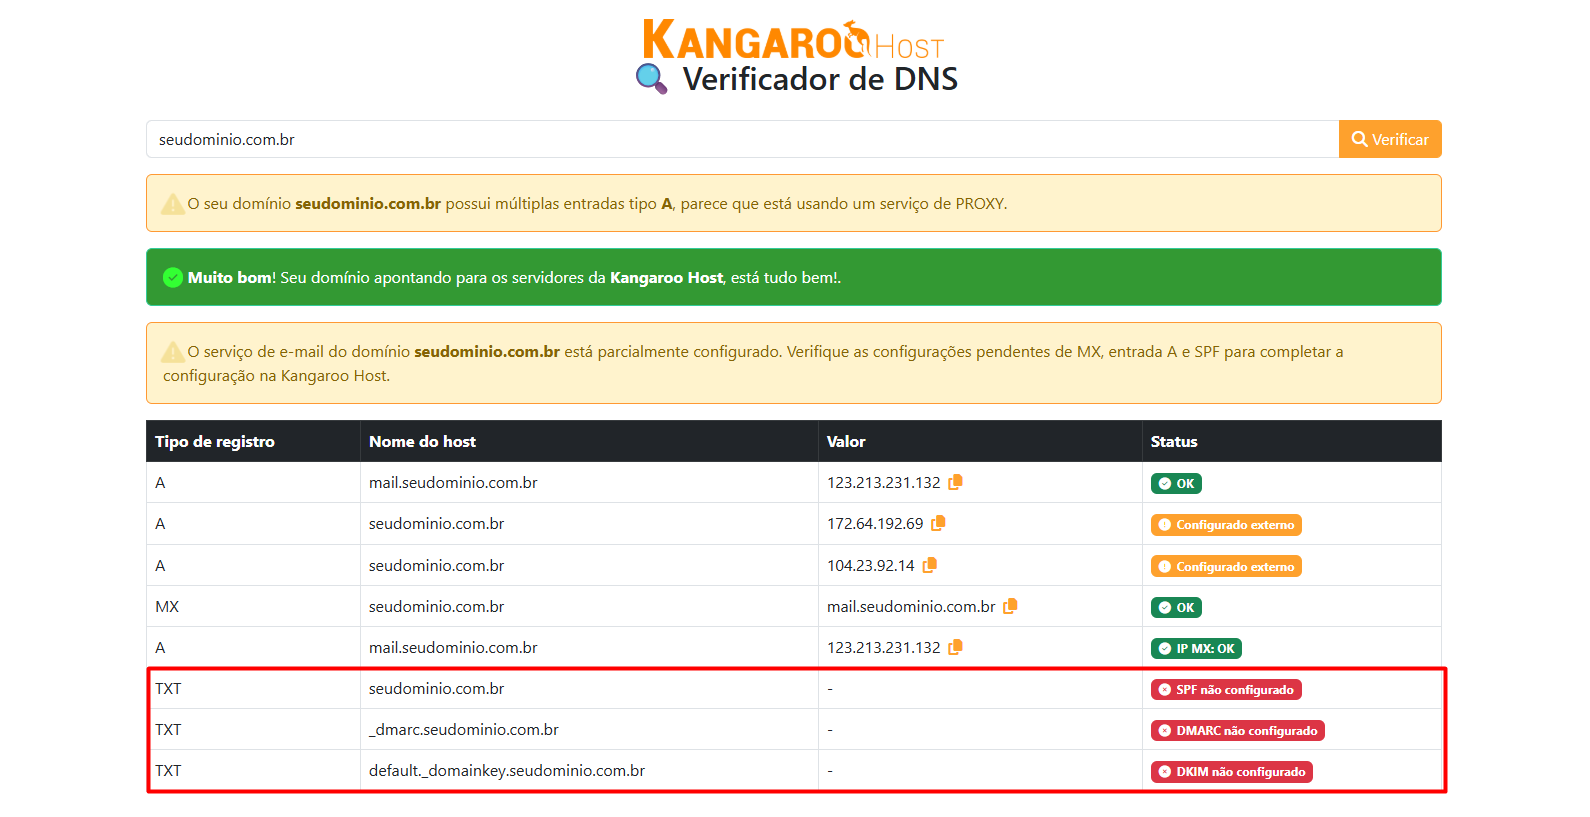The image size is (1590, 817).
Task: Copy the 104.23.92.14 value
Action: click(x=930, y=565)
